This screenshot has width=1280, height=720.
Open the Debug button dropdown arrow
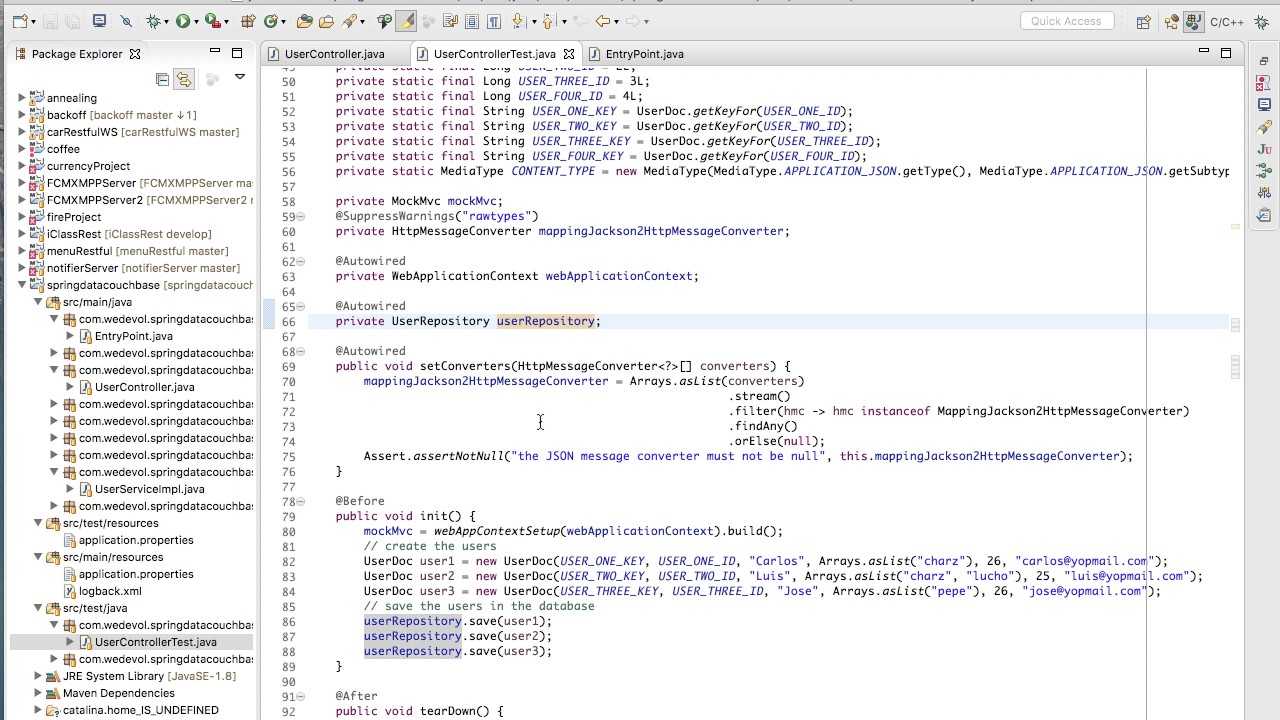click(x=167, y=21)
